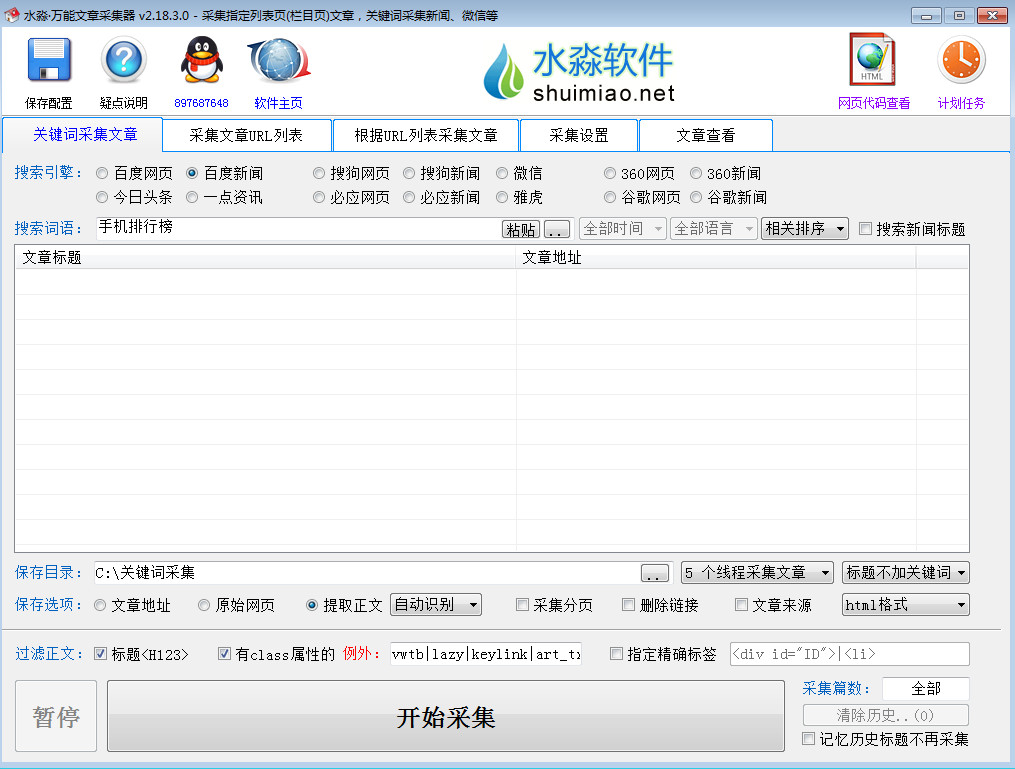Enable 指定精确标签 checkbox
Screen dimensions: 1015x769
point(616,654)
